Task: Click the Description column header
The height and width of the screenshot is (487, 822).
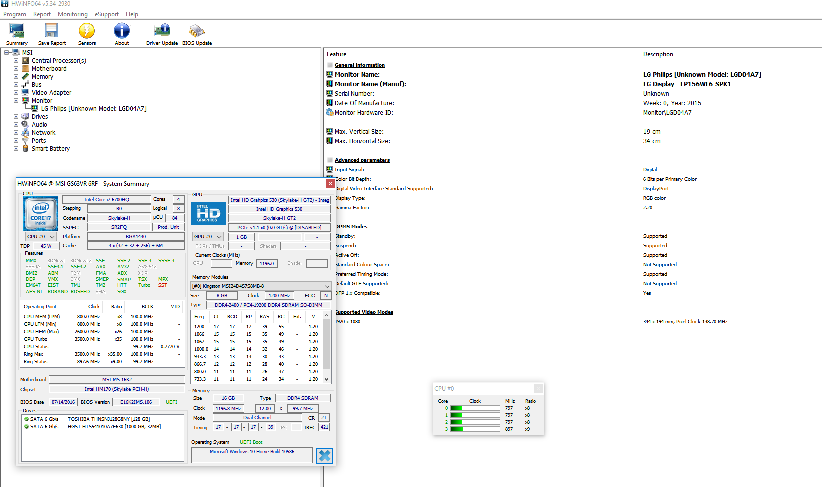Action: click(x=658, y=54)
